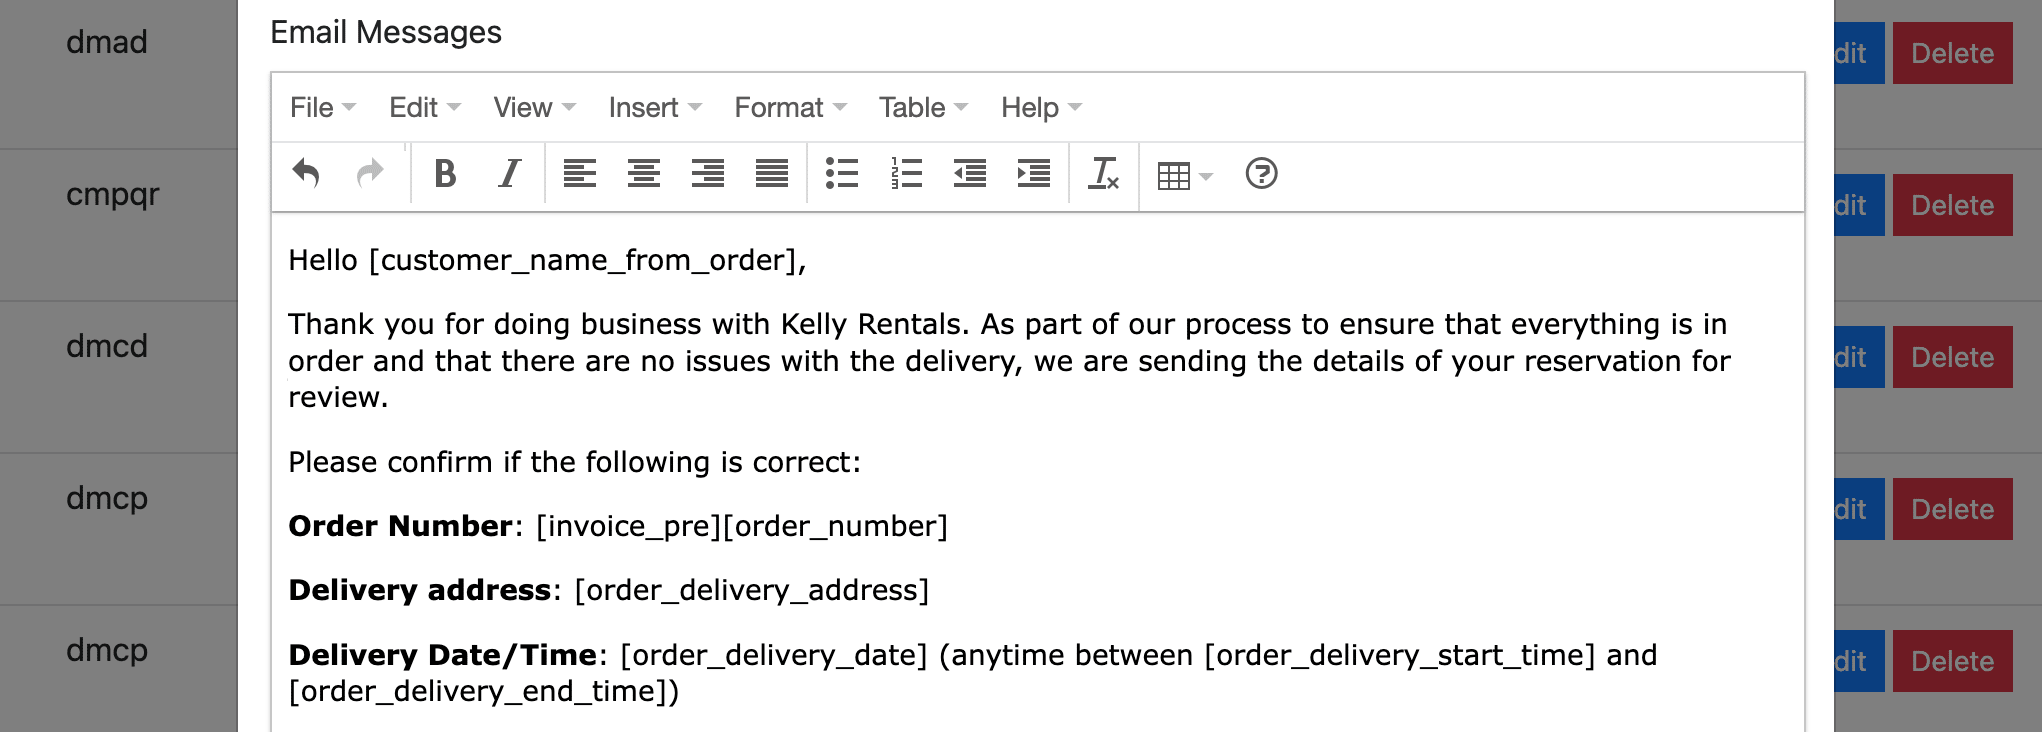Screen dimensions: 2042x732
Task: Open the Insert menu
Action: (x=655, y=108)
